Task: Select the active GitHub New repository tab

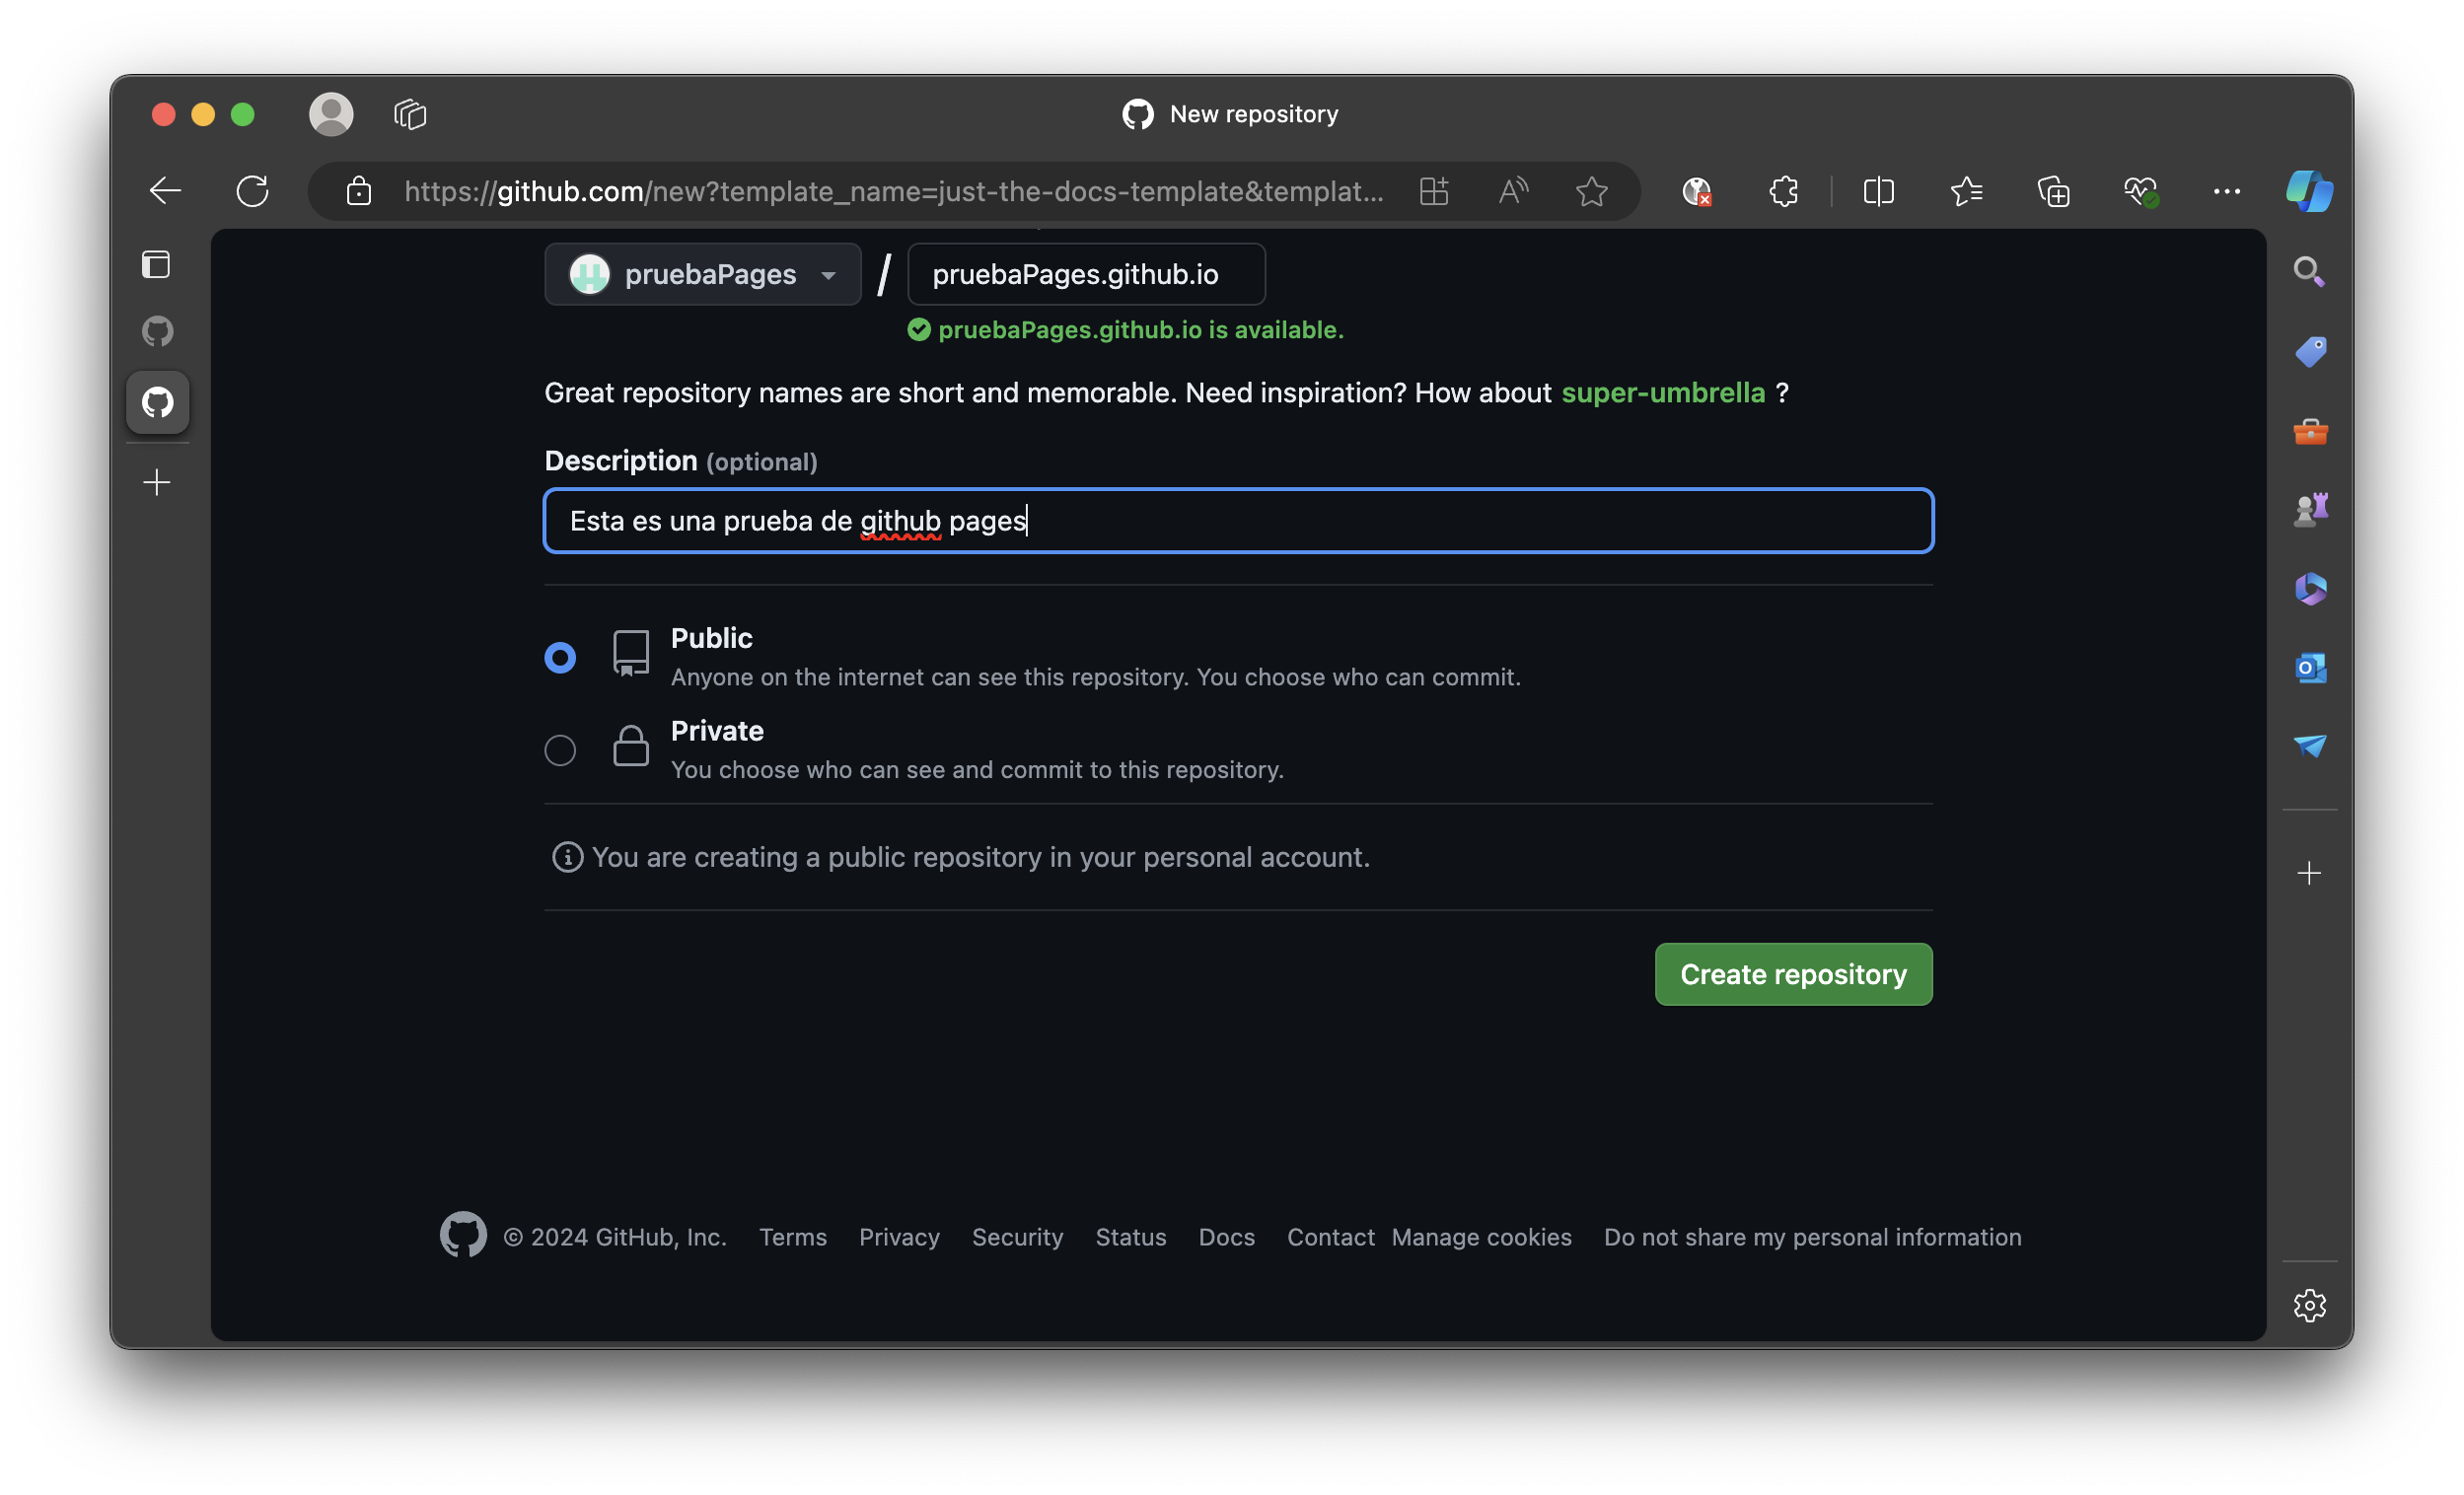Action: 157,402
